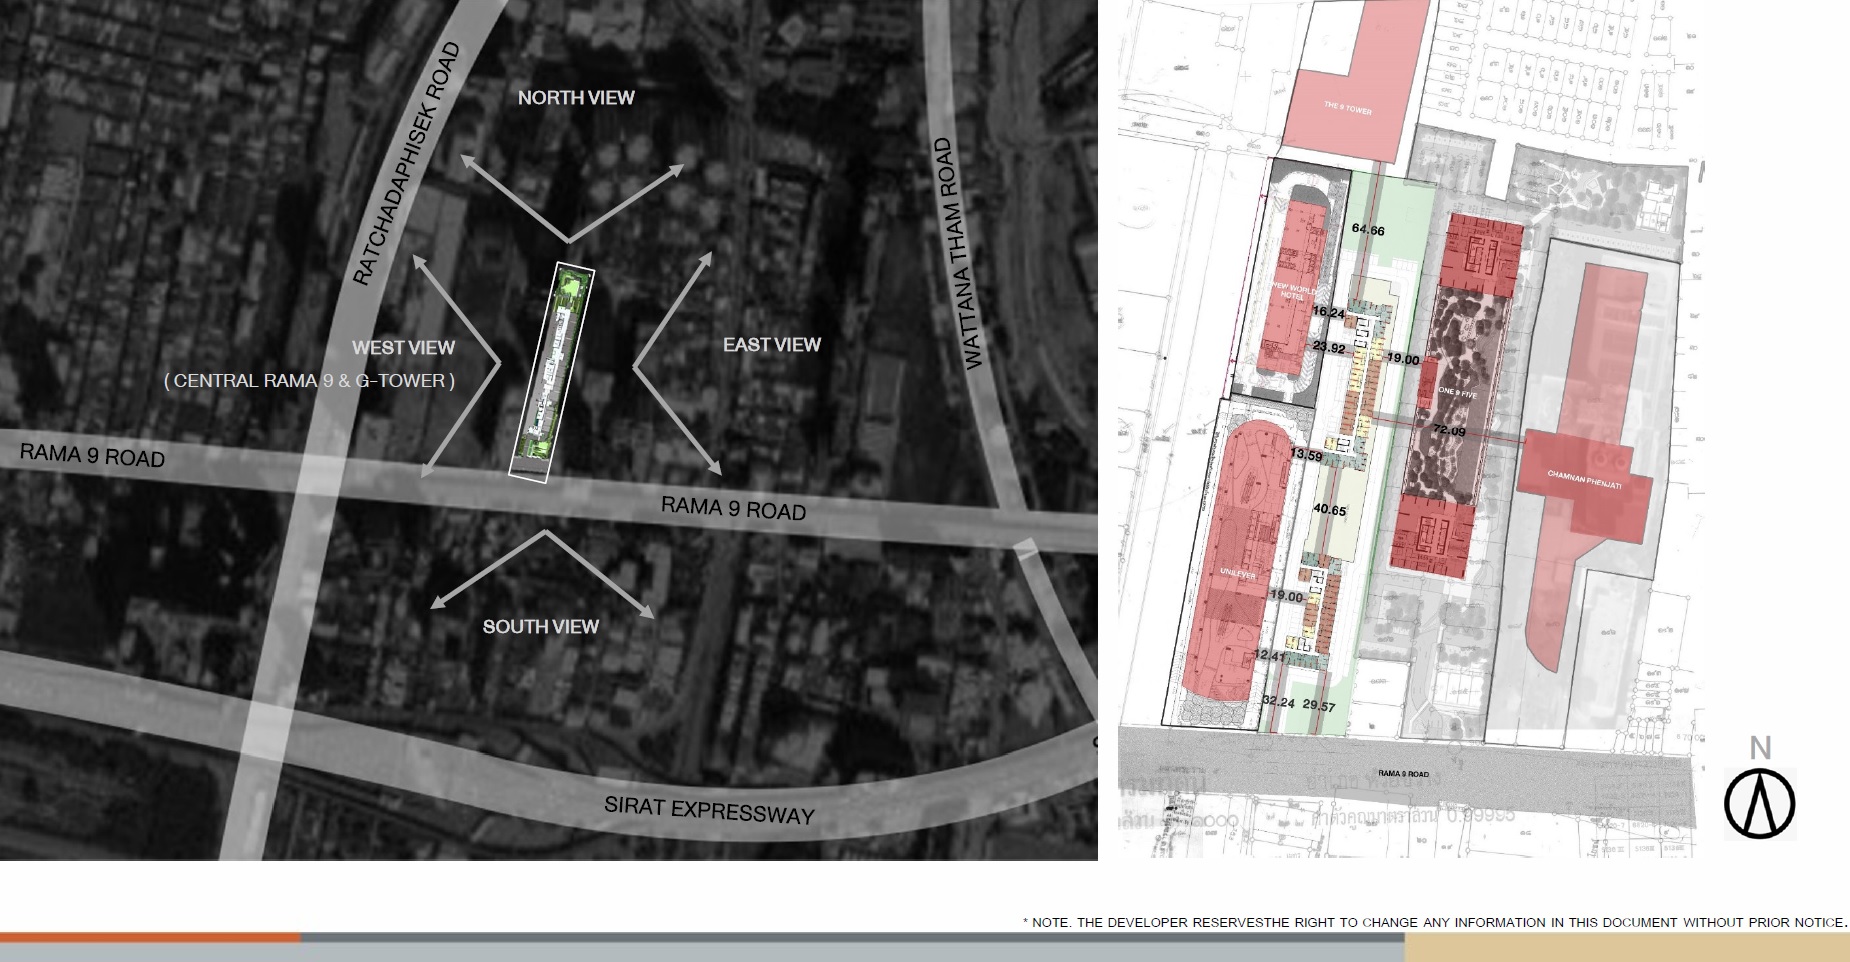The width and height of the screenshot is (1850, 962).
Task: Click the SIRAT EXPRESSWAY label
Action: click(x=709, y=810)
